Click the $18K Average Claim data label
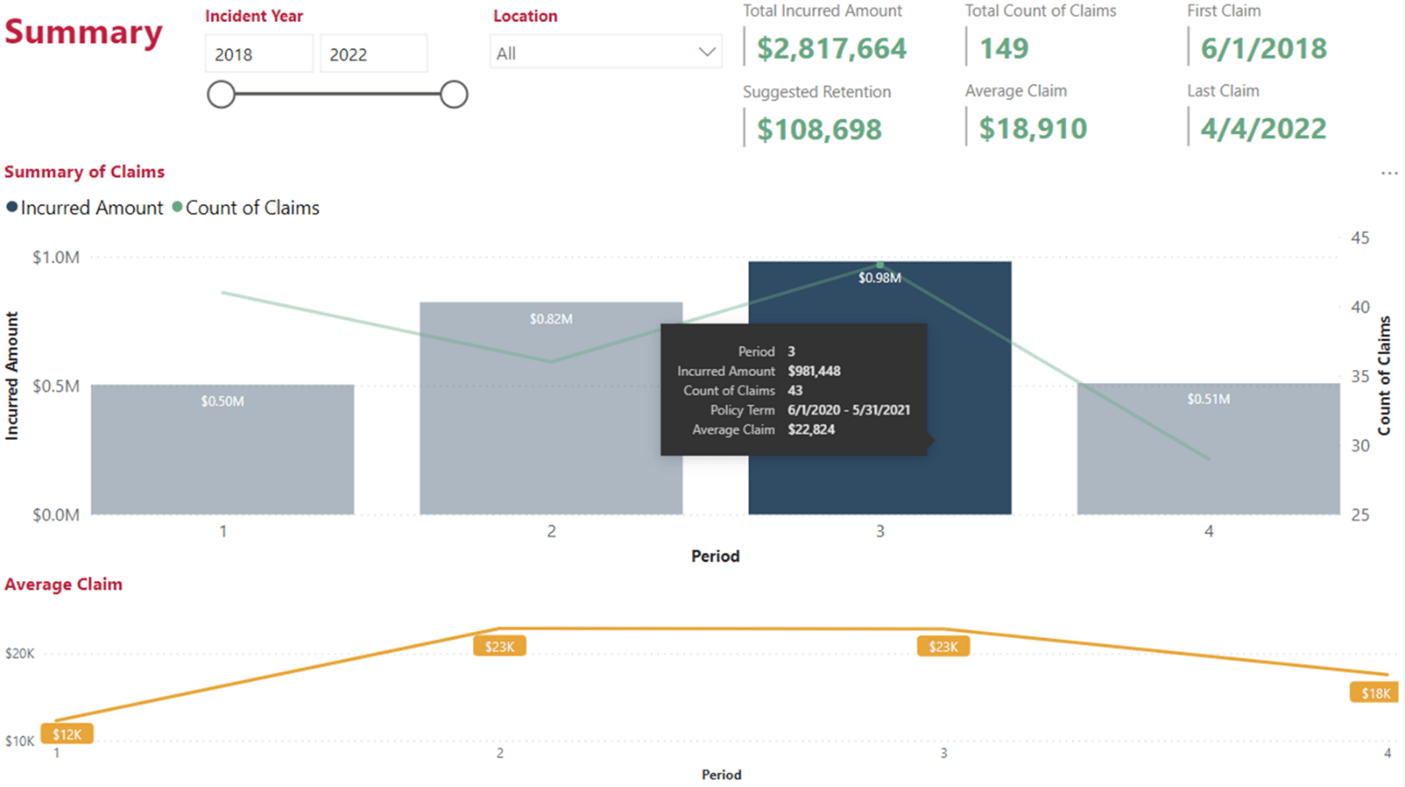 1375,693
